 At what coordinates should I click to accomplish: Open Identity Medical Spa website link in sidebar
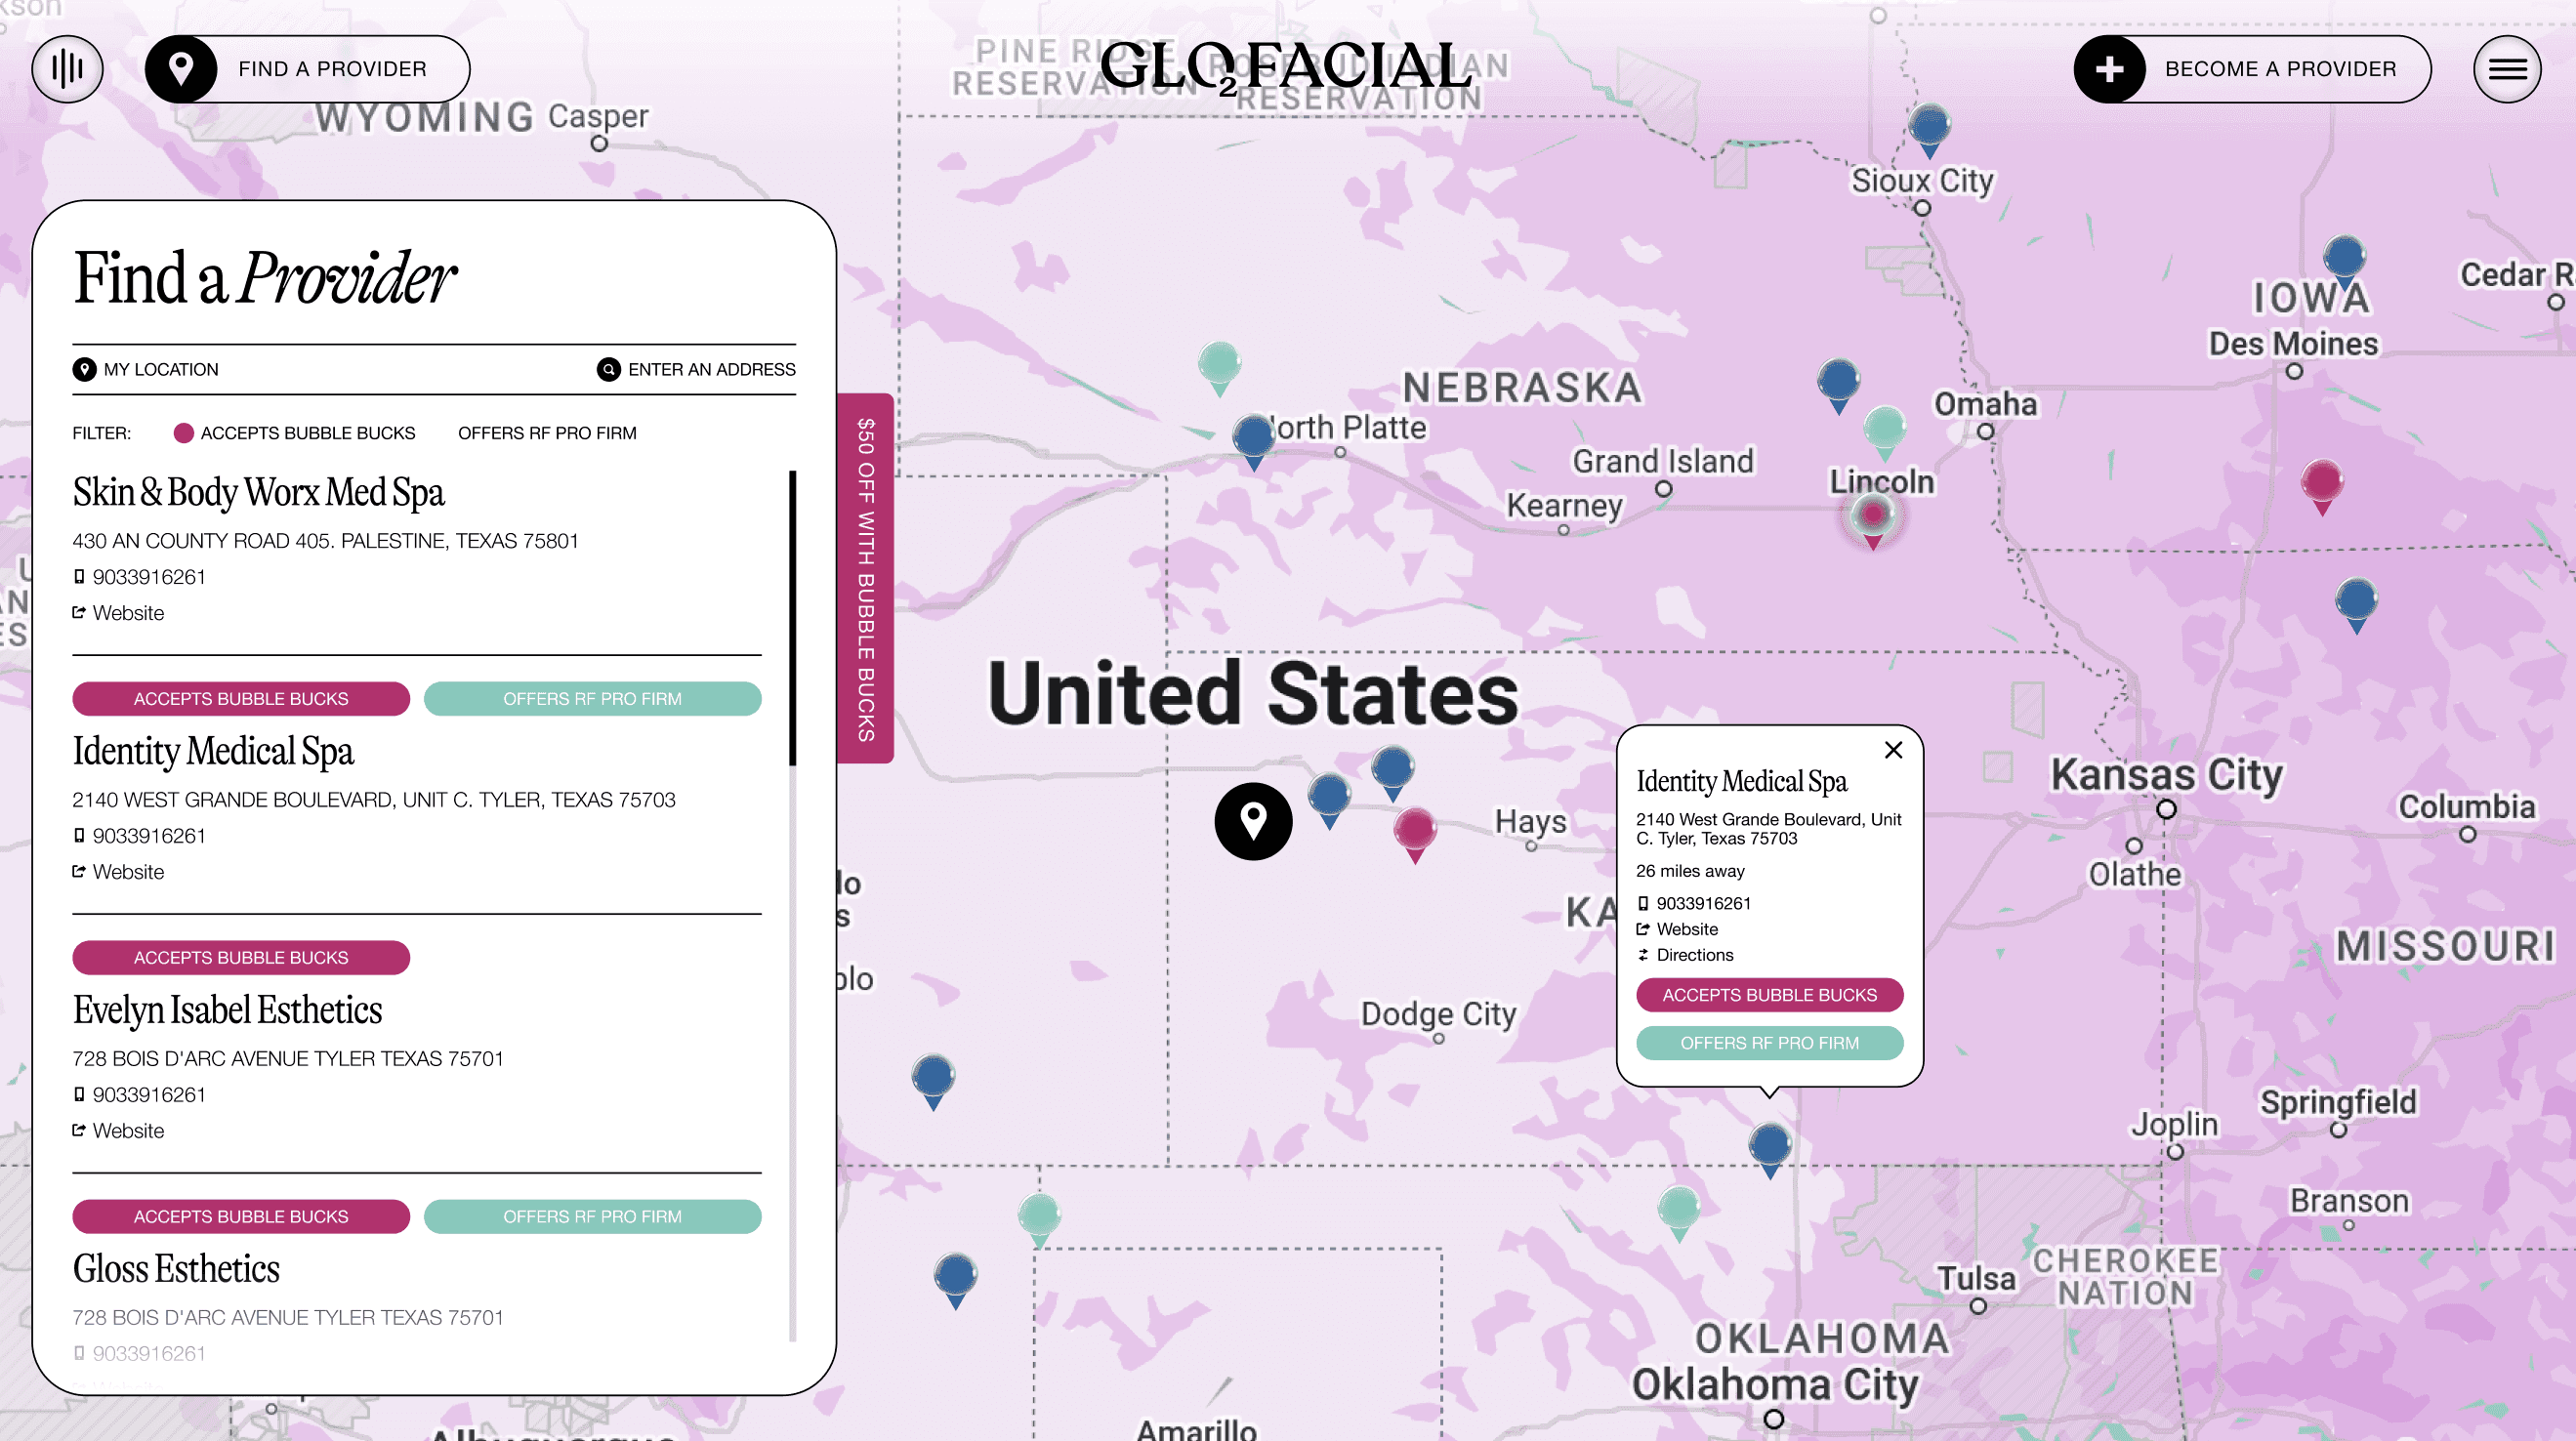(x=118, y=872)
